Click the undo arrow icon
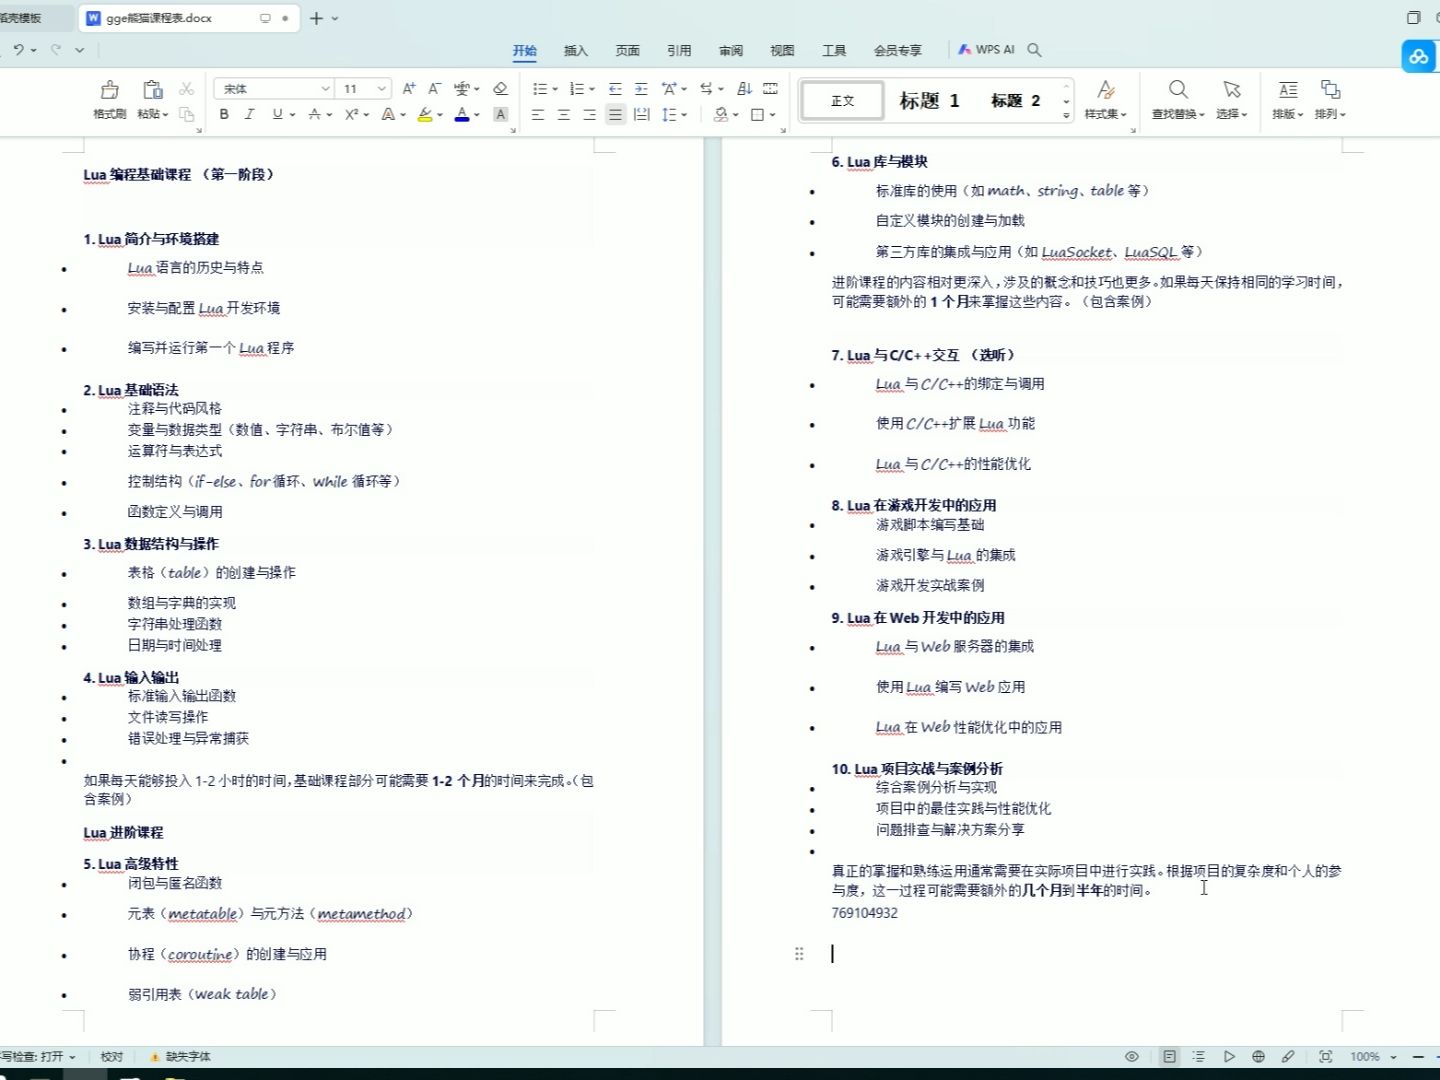Viewport: 1440px width, 1080px height. [x=18, y=49]
